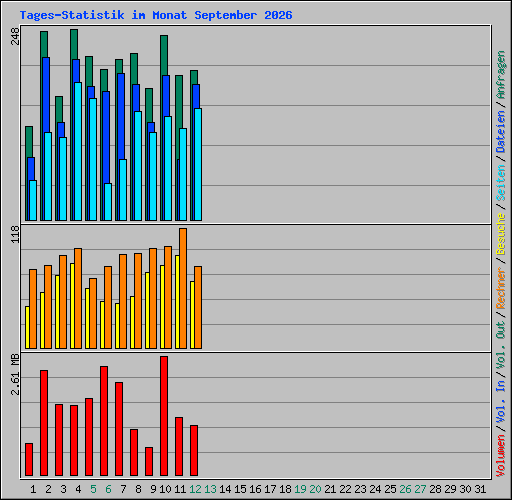This screenshot has width=512, height=500.
Task: Click day 20 on the x-axis
Action: point(315,489)
